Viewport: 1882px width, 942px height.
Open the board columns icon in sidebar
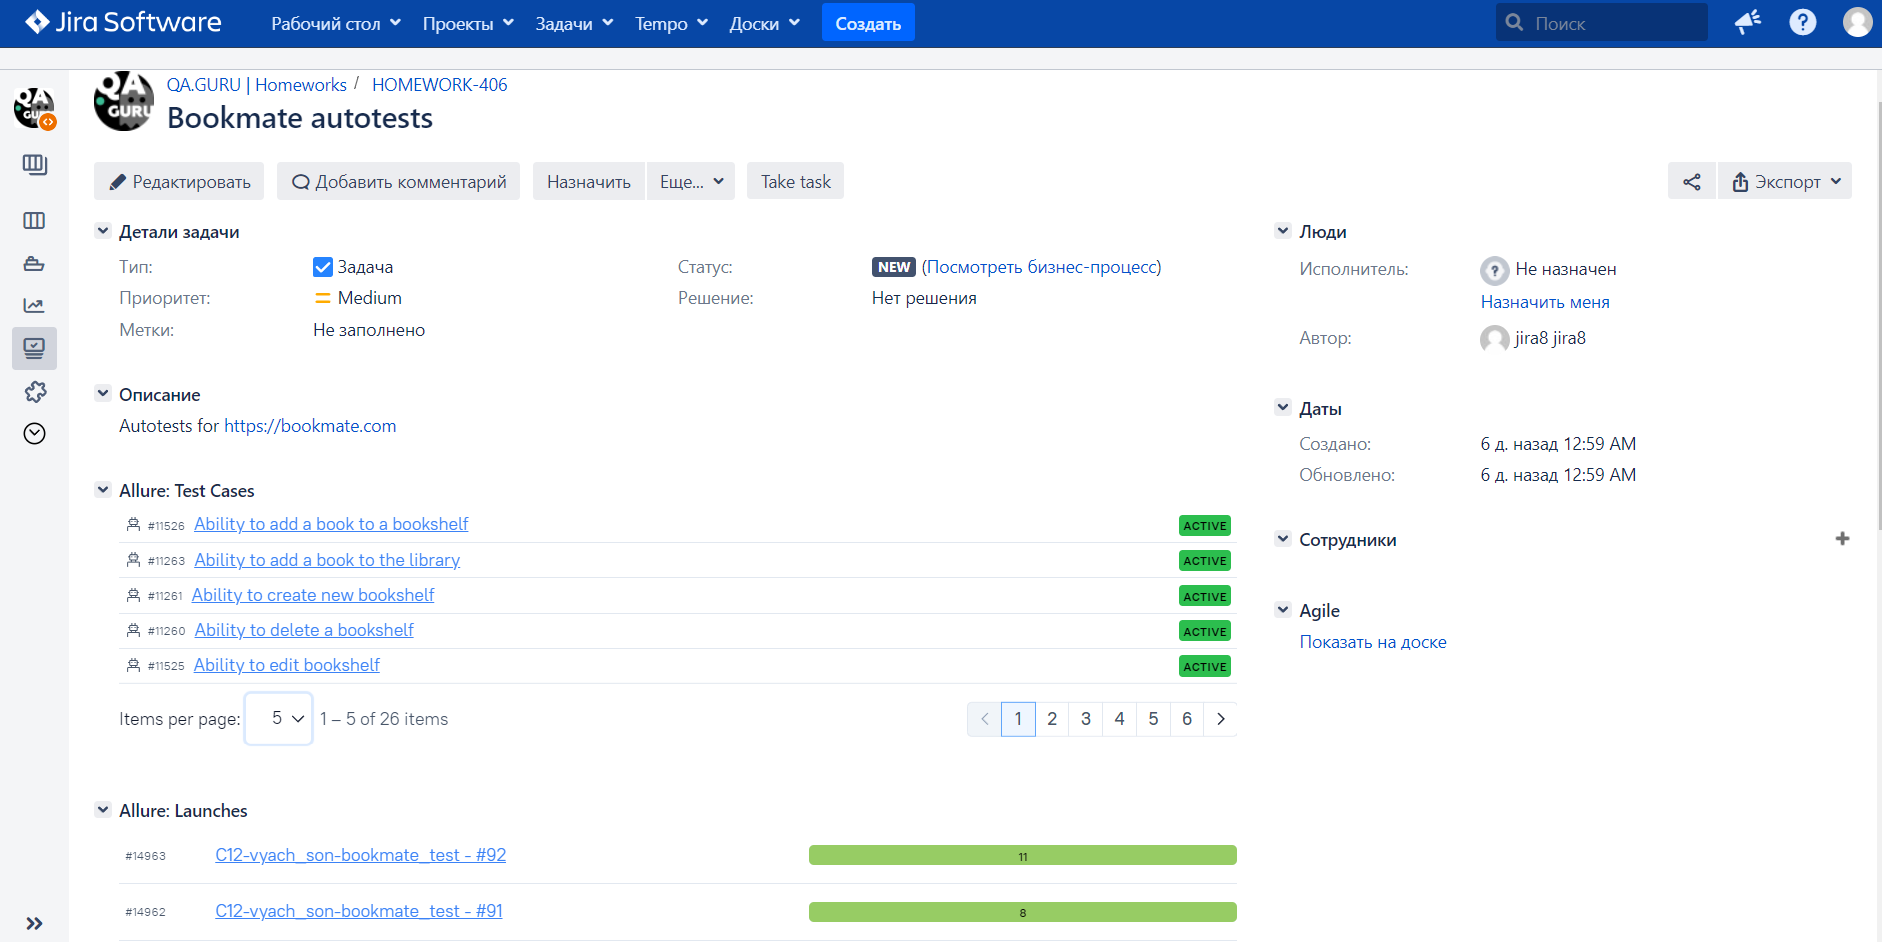click(35, 220)
